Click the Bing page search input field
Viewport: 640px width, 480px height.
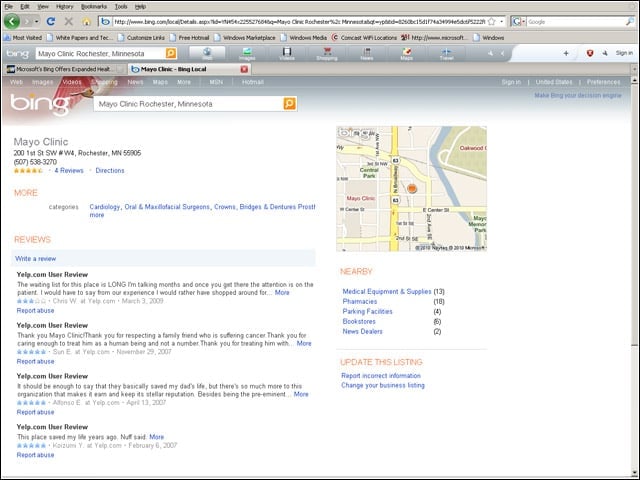click(189, 104)
